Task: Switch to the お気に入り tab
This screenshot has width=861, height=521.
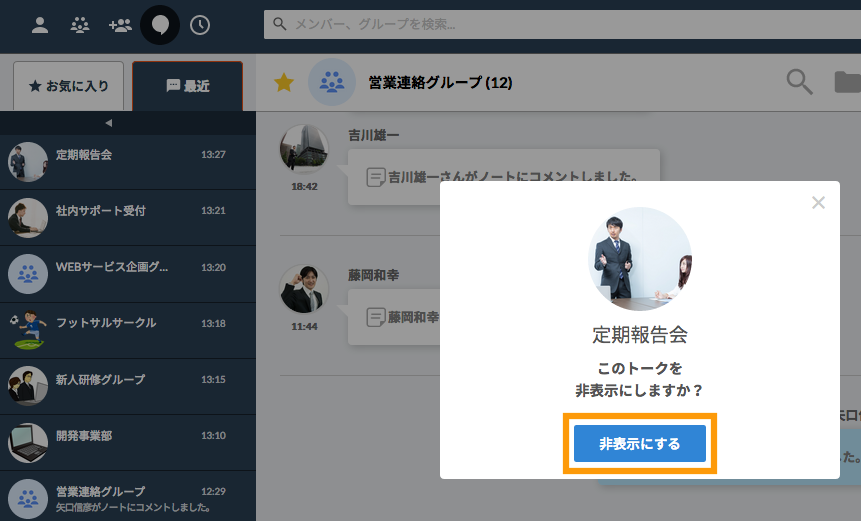Action: [68, 86]
